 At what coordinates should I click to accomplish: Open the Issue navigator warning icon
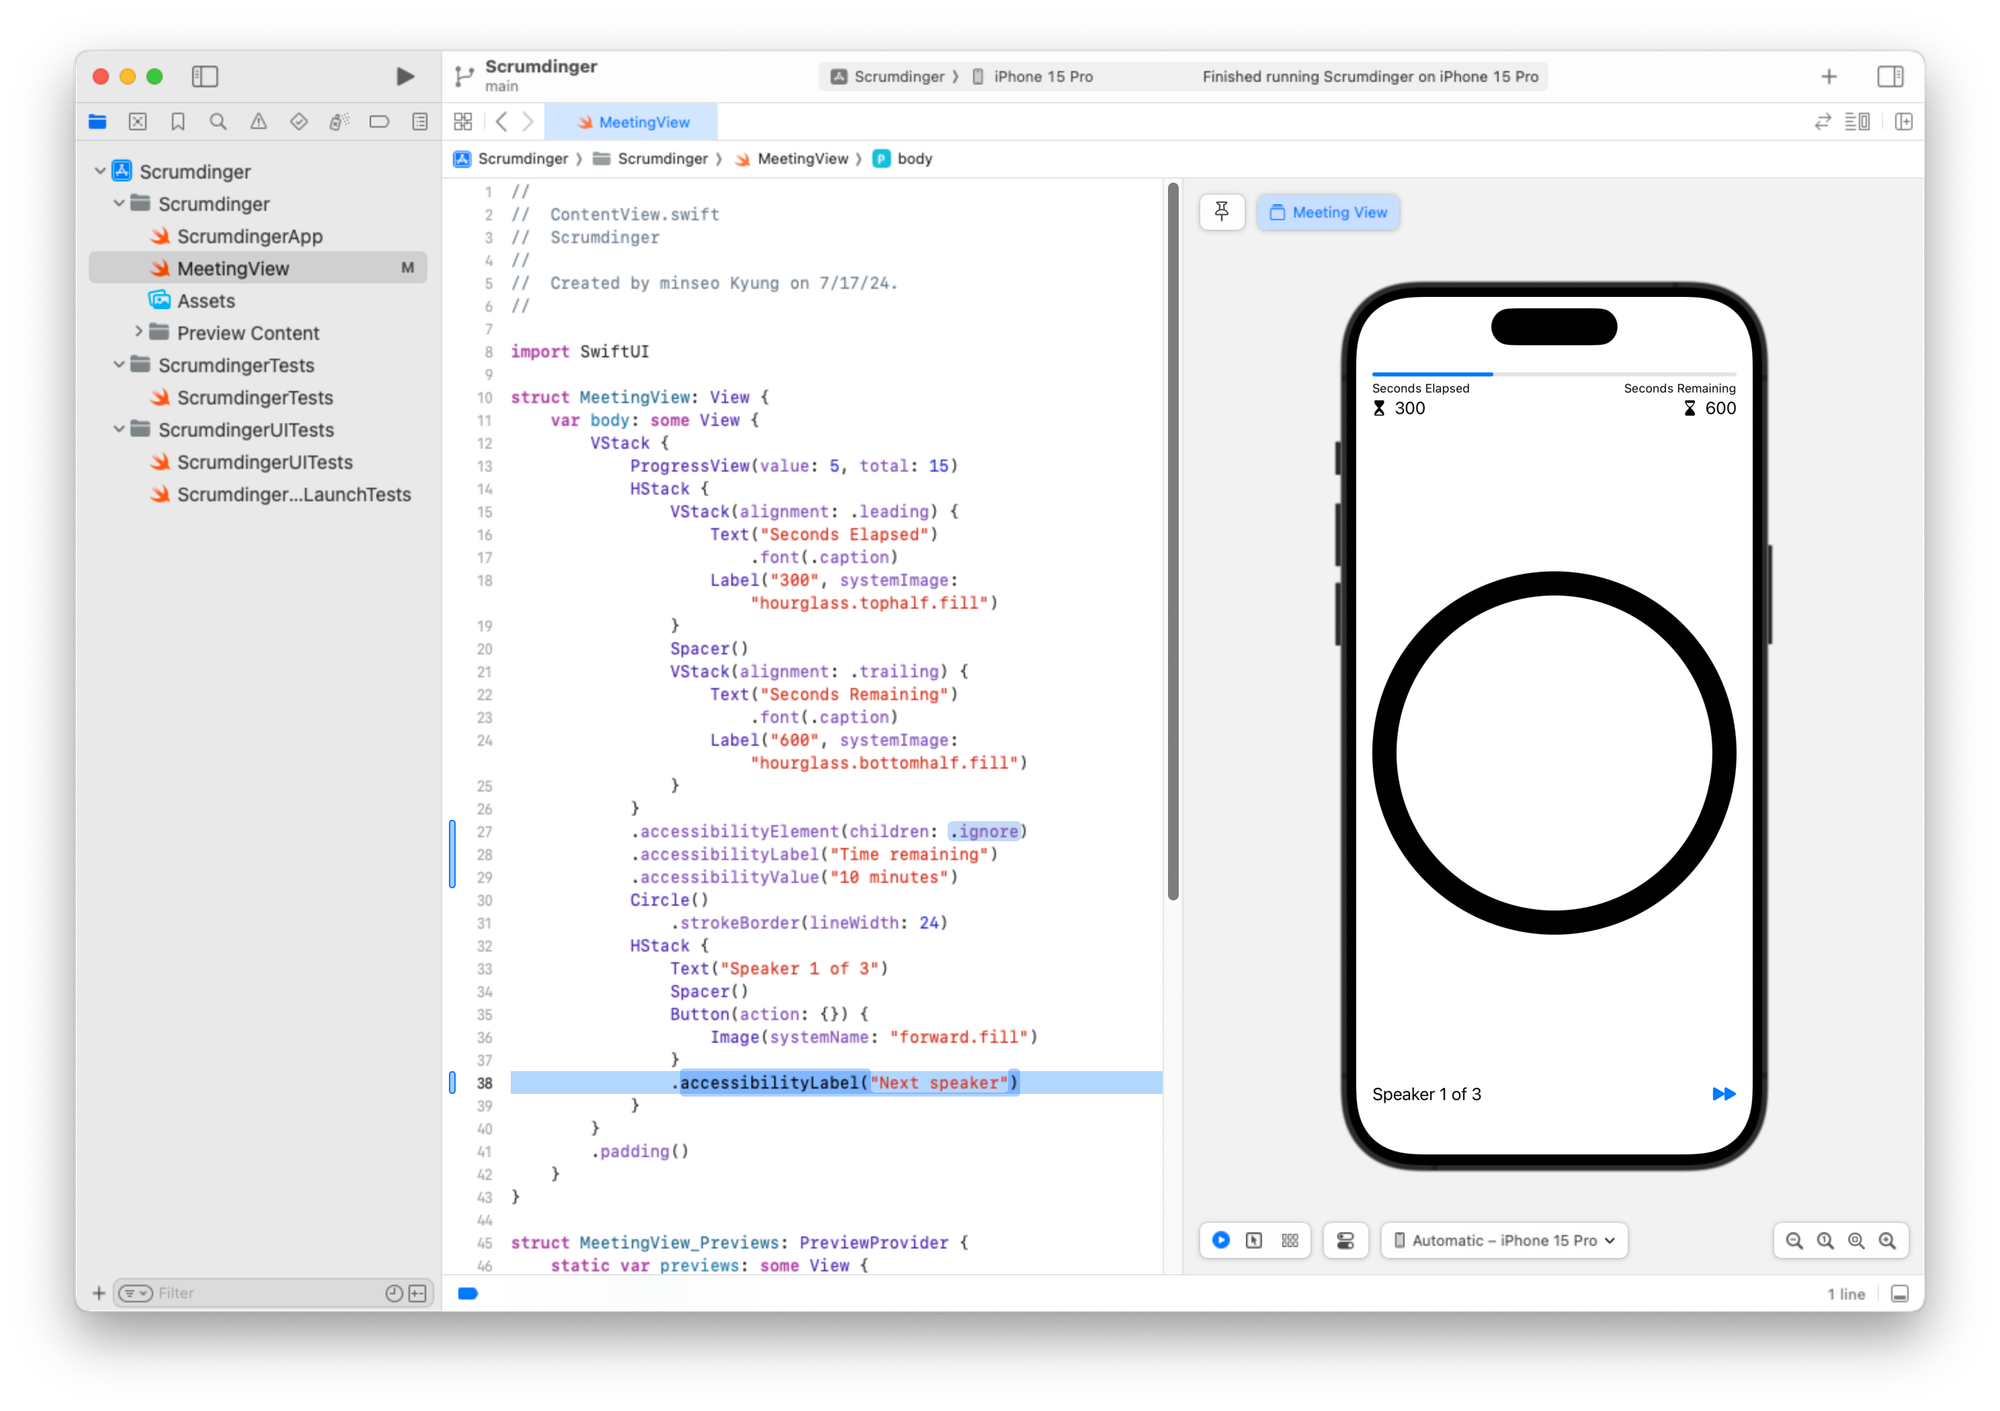tap(258, 122)
